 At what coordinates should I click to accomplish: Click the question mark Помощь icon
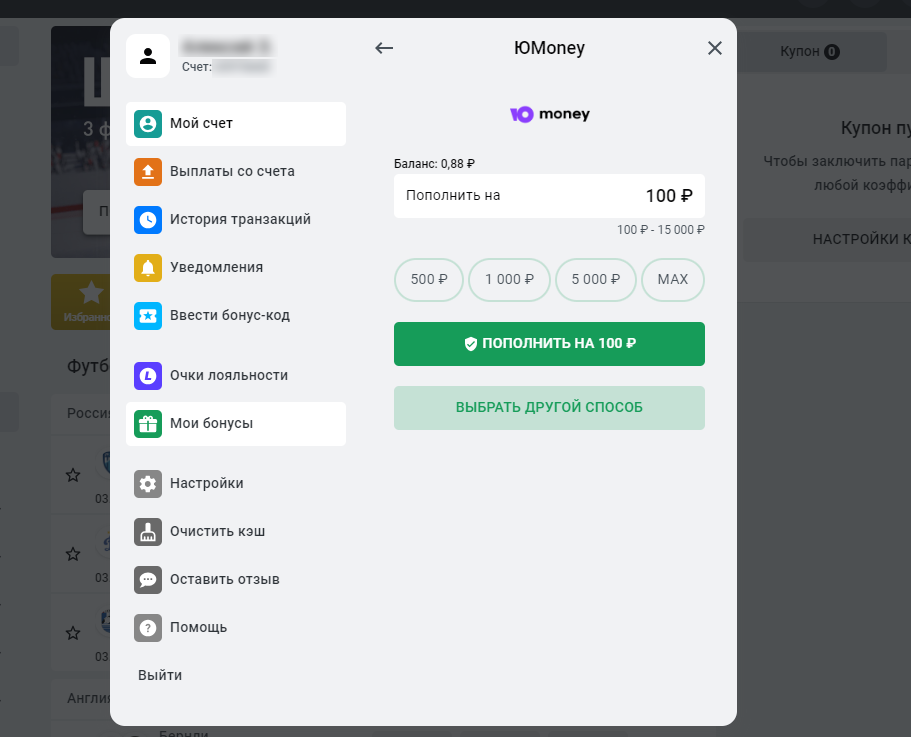pos(148,628)
